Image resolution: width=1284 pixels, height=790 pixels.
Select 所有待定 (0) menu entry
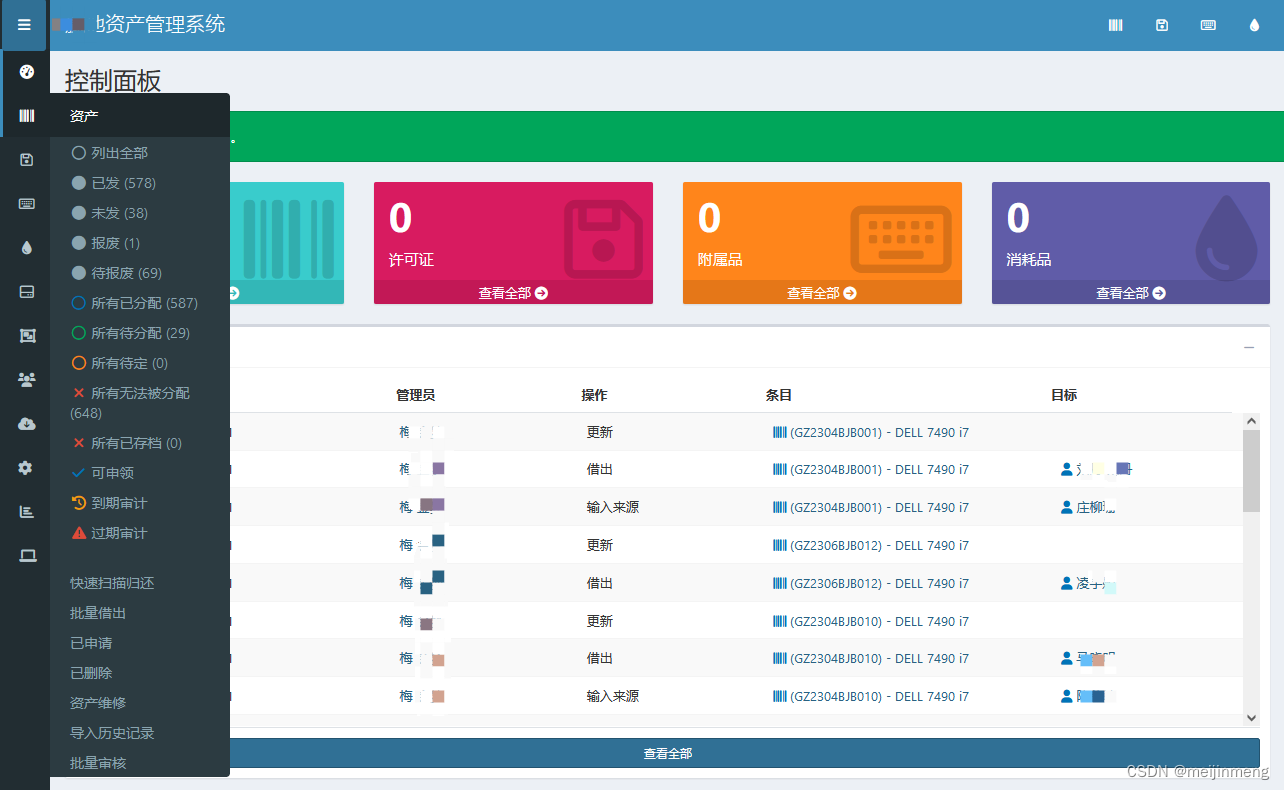(x=120, y=363)
